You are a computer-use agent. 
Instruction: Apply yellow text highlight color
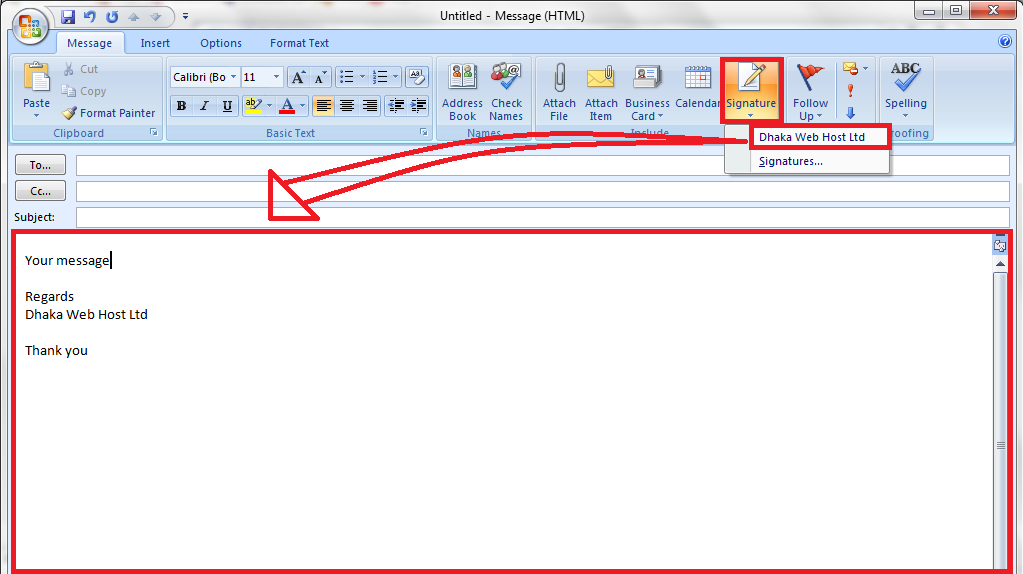tap(253, 106)
